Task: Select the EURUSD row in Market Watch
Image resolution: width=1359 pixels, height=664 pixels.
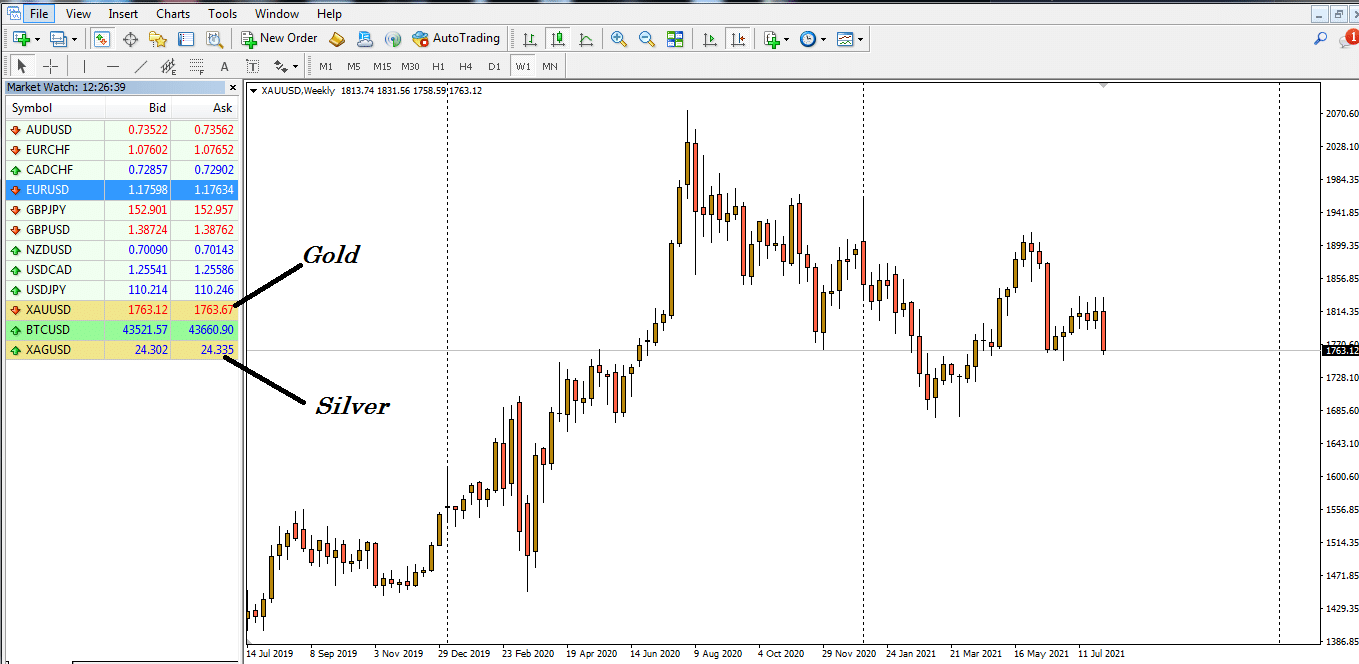Action: coord(122,190)
